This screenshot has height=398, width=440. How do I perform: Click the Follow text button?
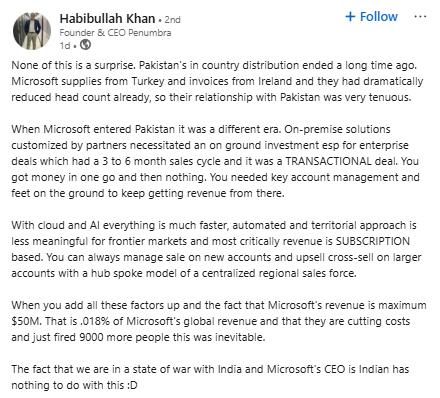click(379, 16)
